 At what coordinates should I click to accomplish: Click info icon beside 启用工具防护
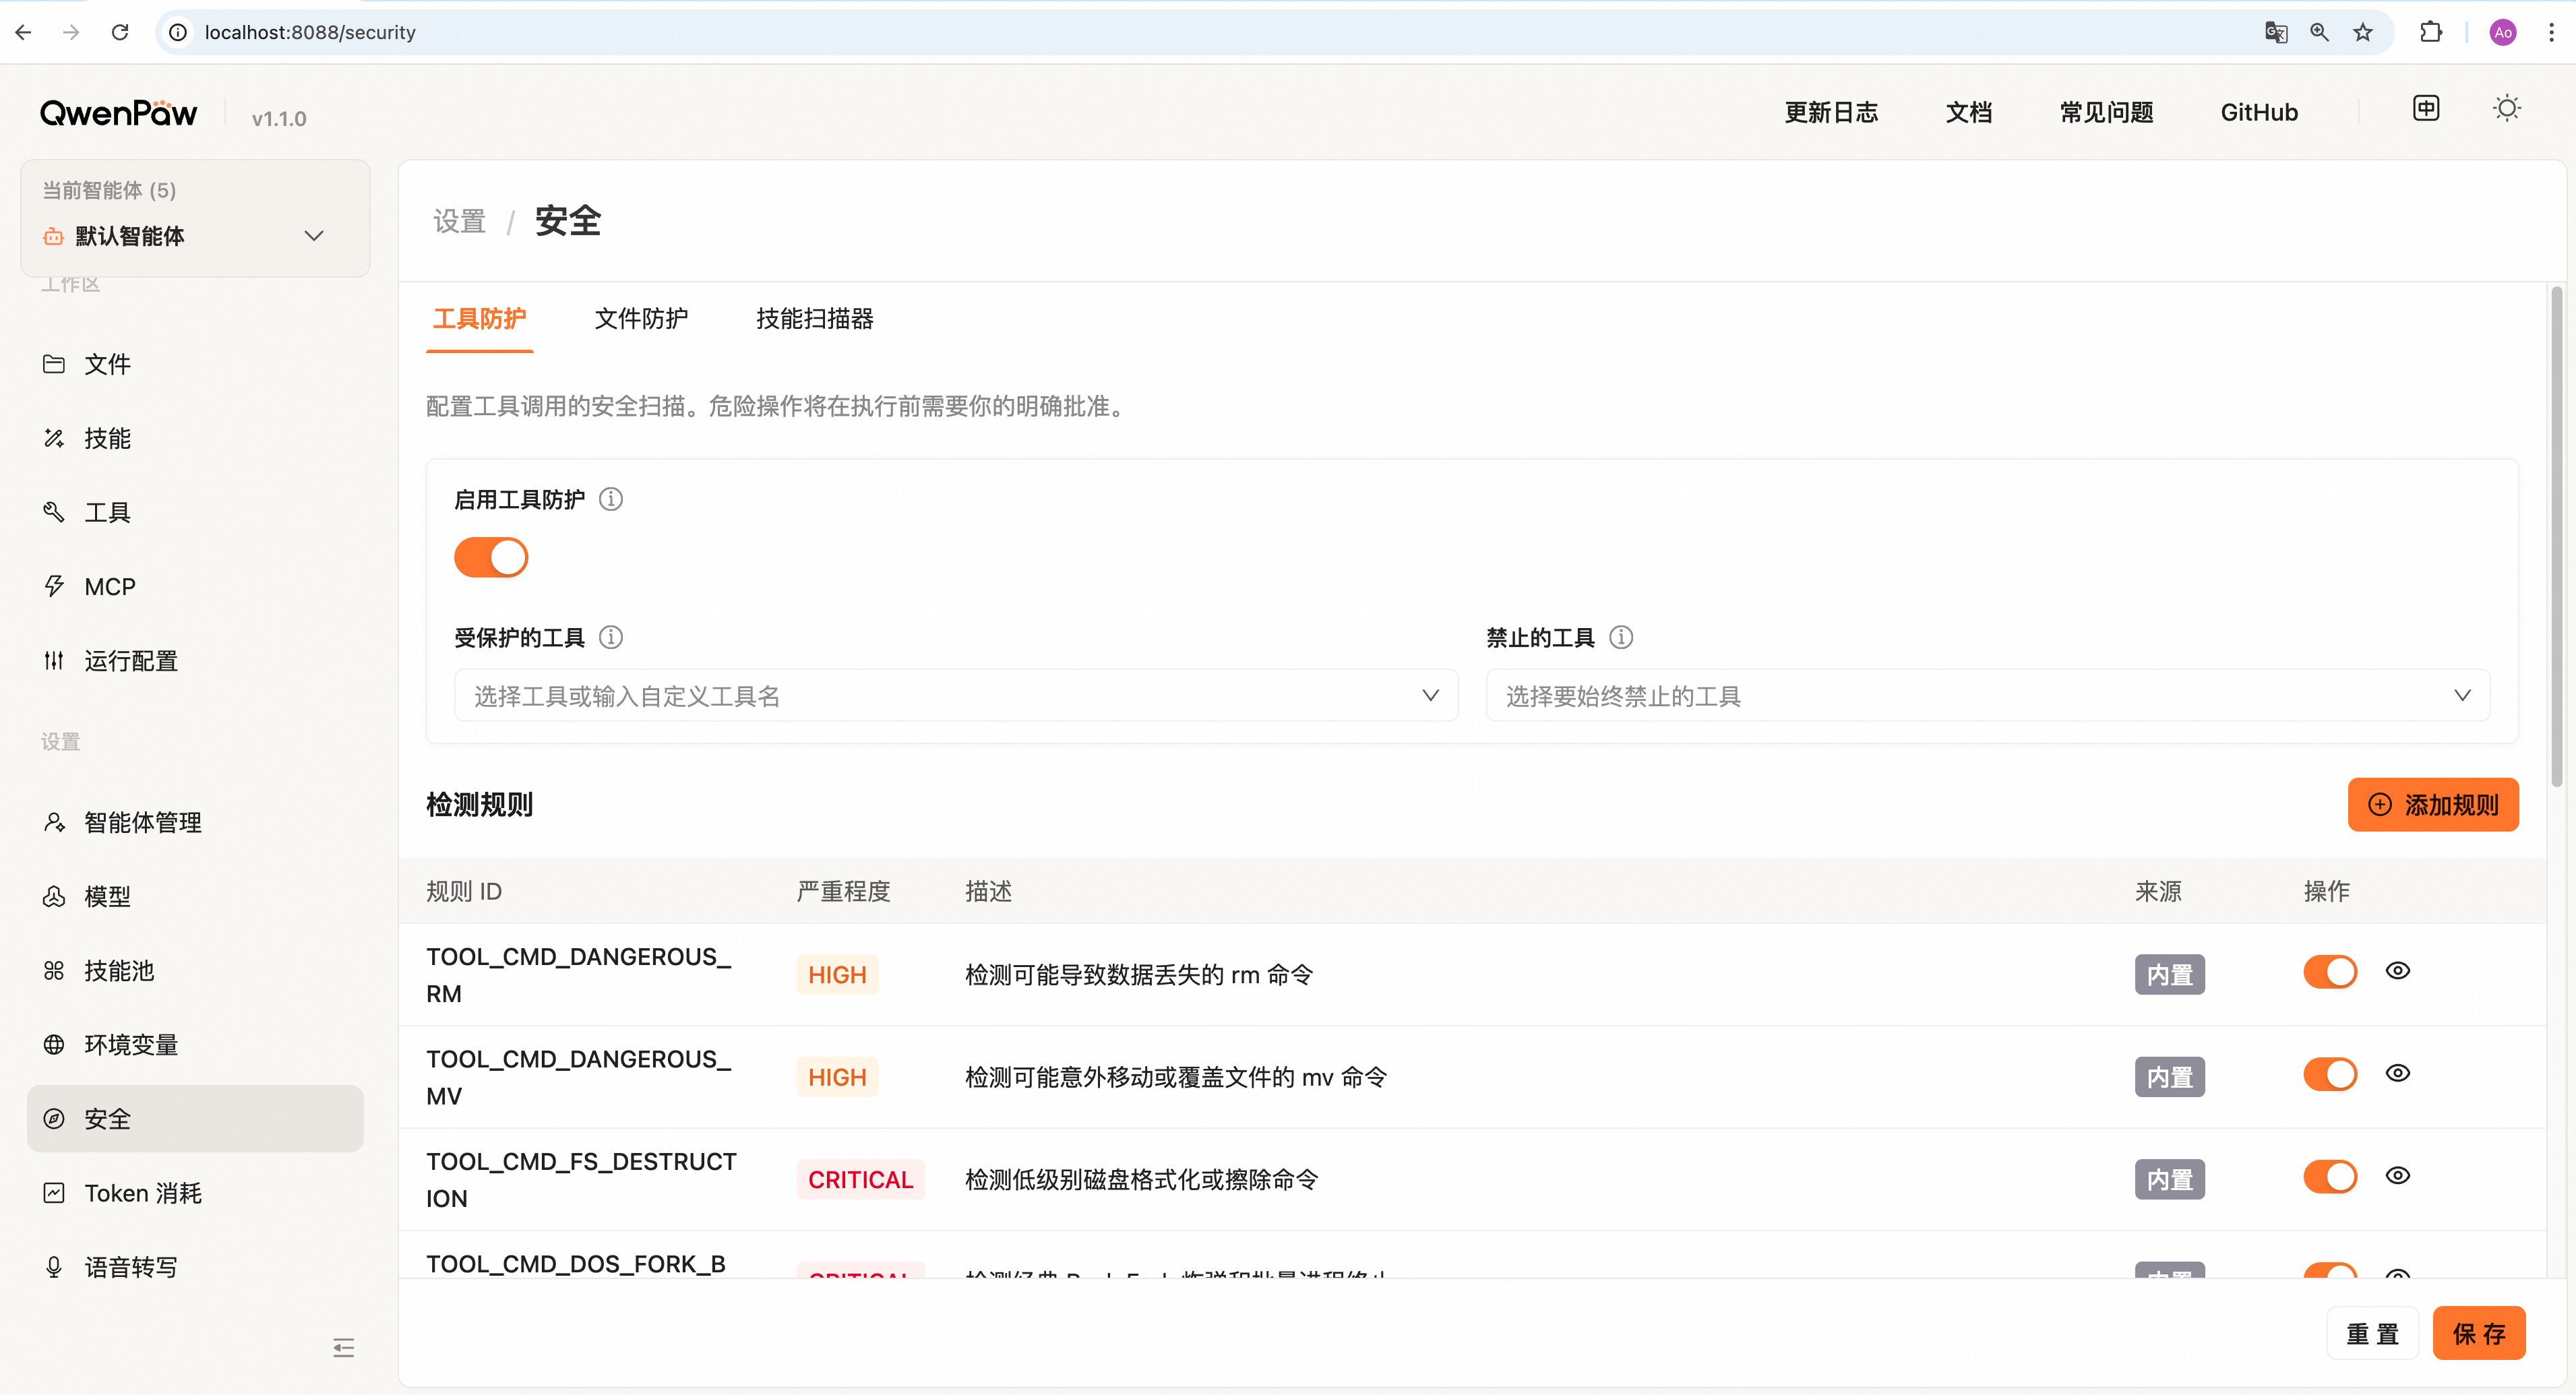pyautogui.click(x=611, y=499)
